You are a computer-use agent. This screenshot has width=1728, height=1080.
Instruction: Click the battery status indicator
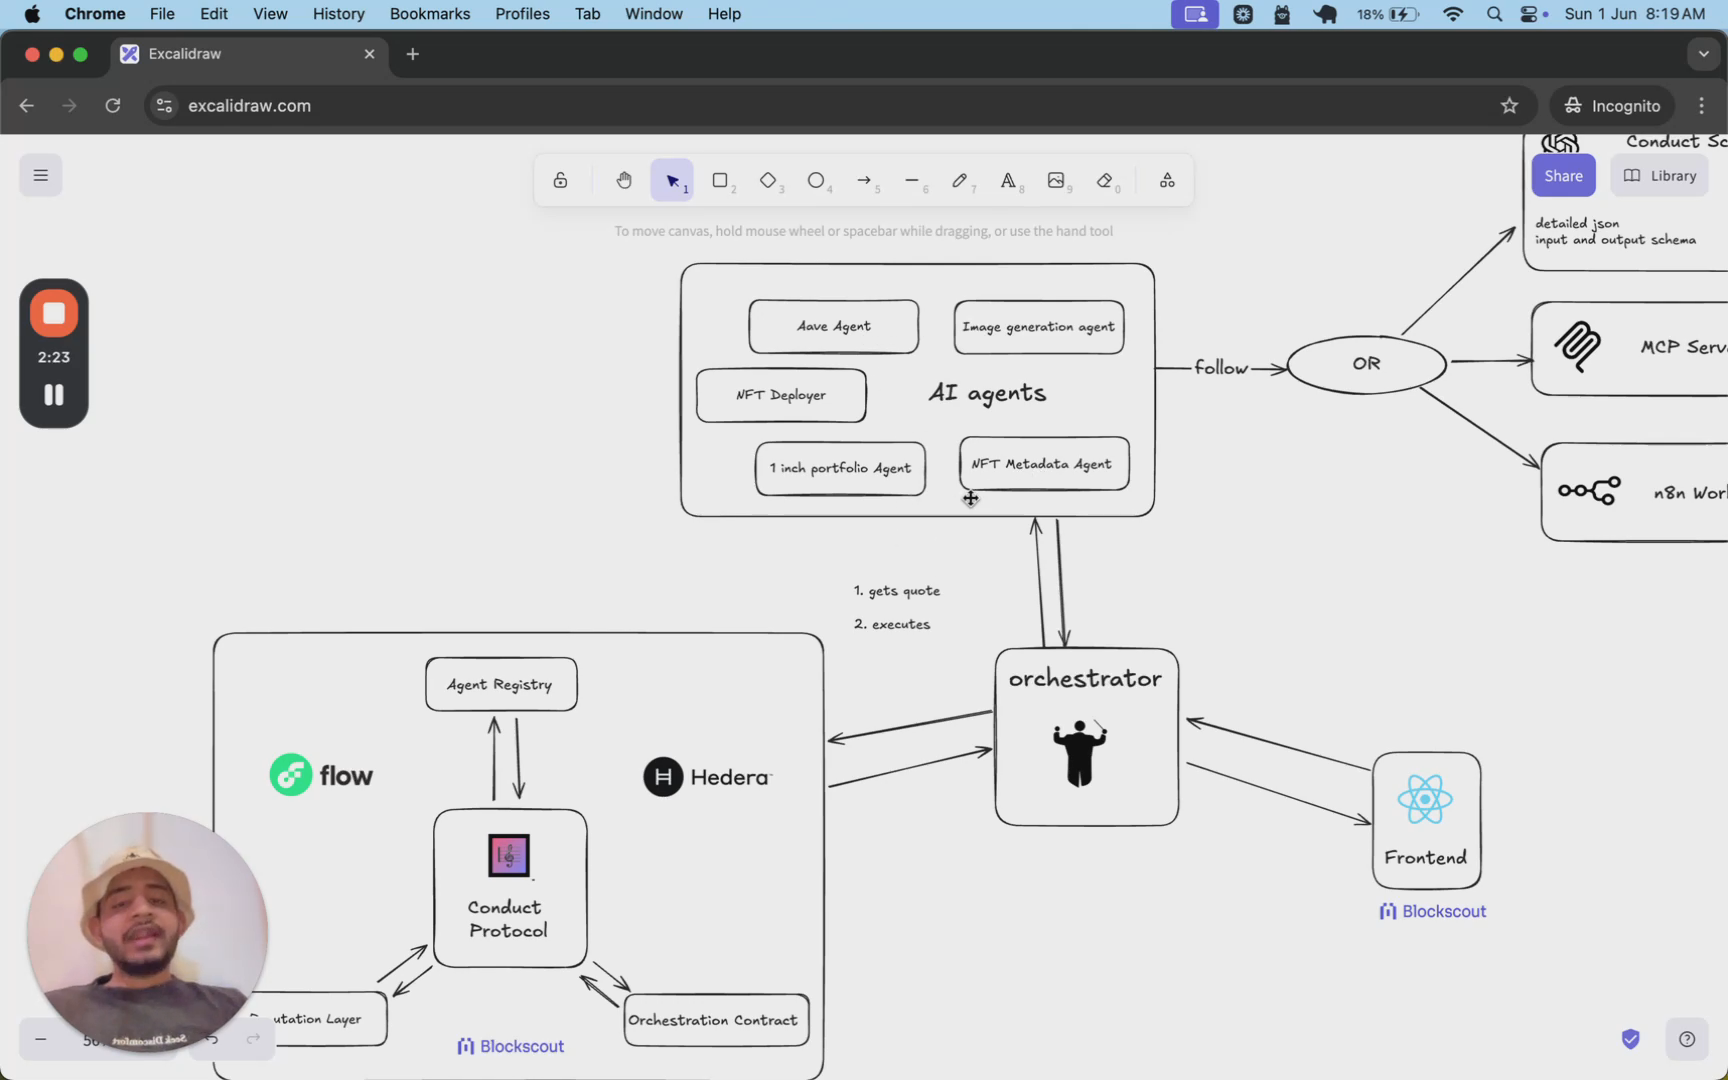tap(1388, 14)
